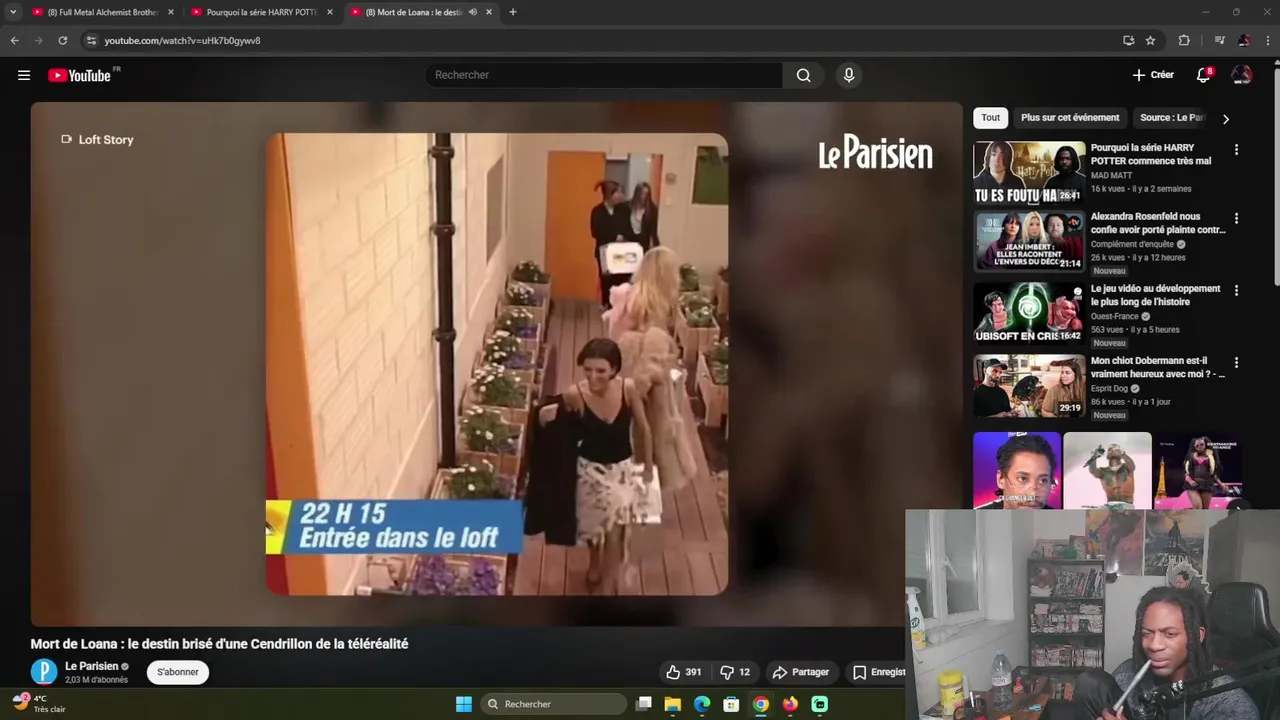Open the MAD MATT channel name
Image resolution: width=1280 pixels, height=720 pixels.
[x=1111, y=175]
